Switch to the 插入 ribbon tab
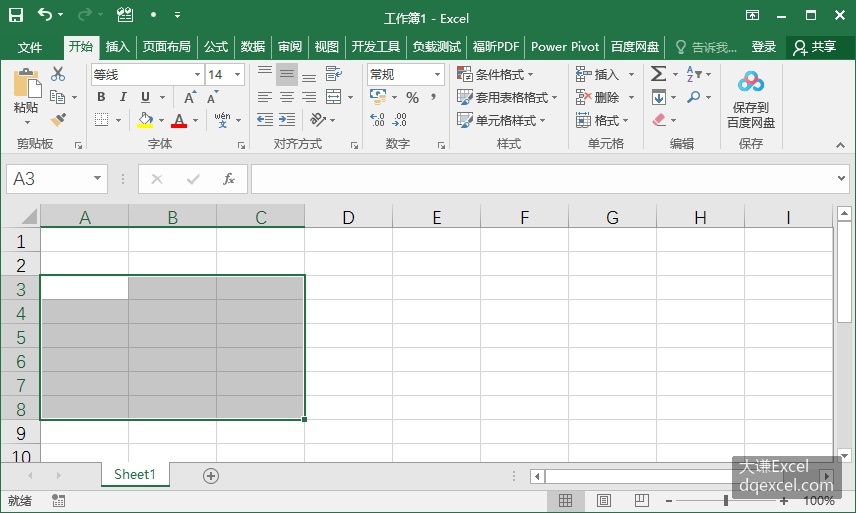 [x=117, y=47]
